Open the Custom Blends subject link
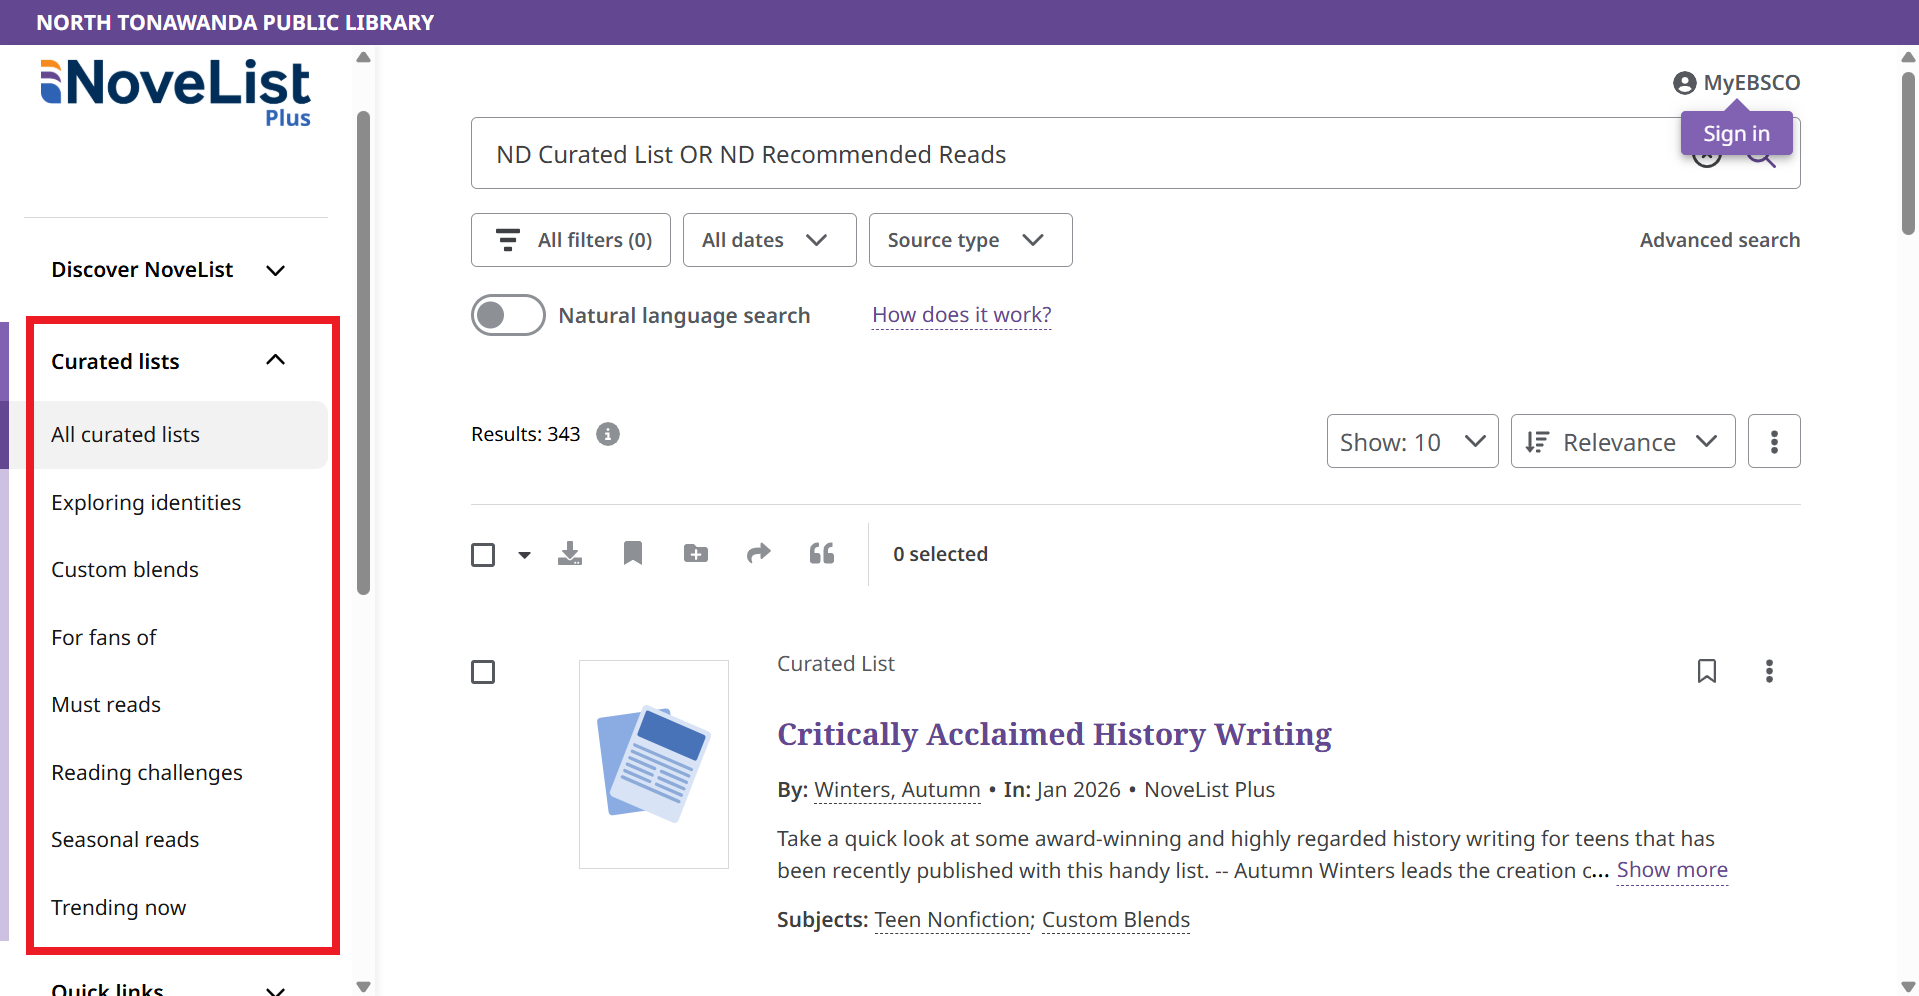Screen dimensions: 1919x996 pos(1116,920)
